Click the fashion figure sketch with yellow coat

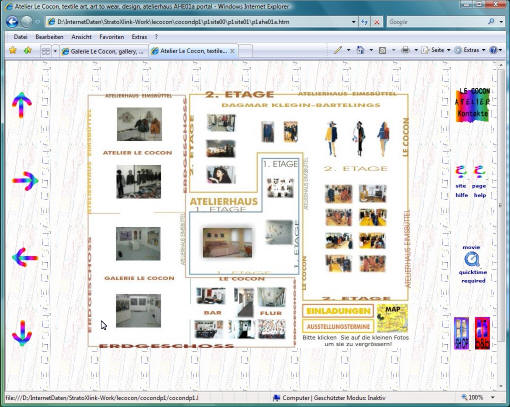click(331, 139)
